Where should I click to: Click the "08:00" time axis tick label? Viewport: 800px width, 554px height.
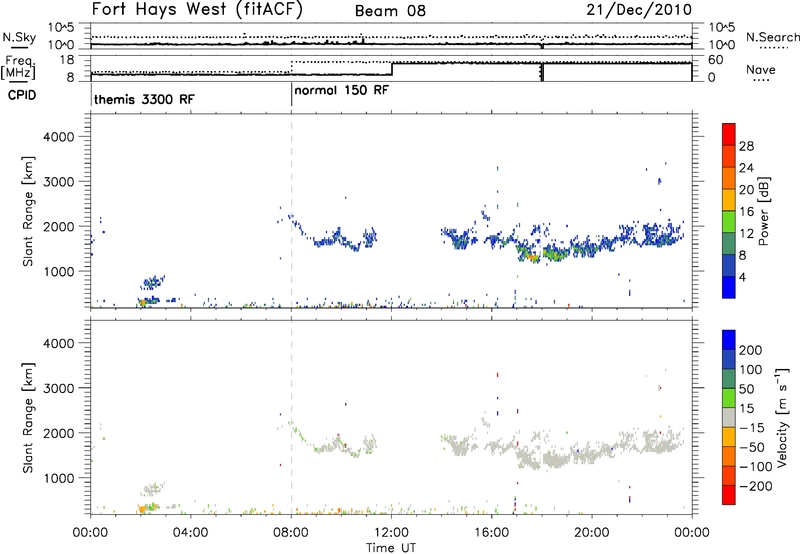(291, 533)
